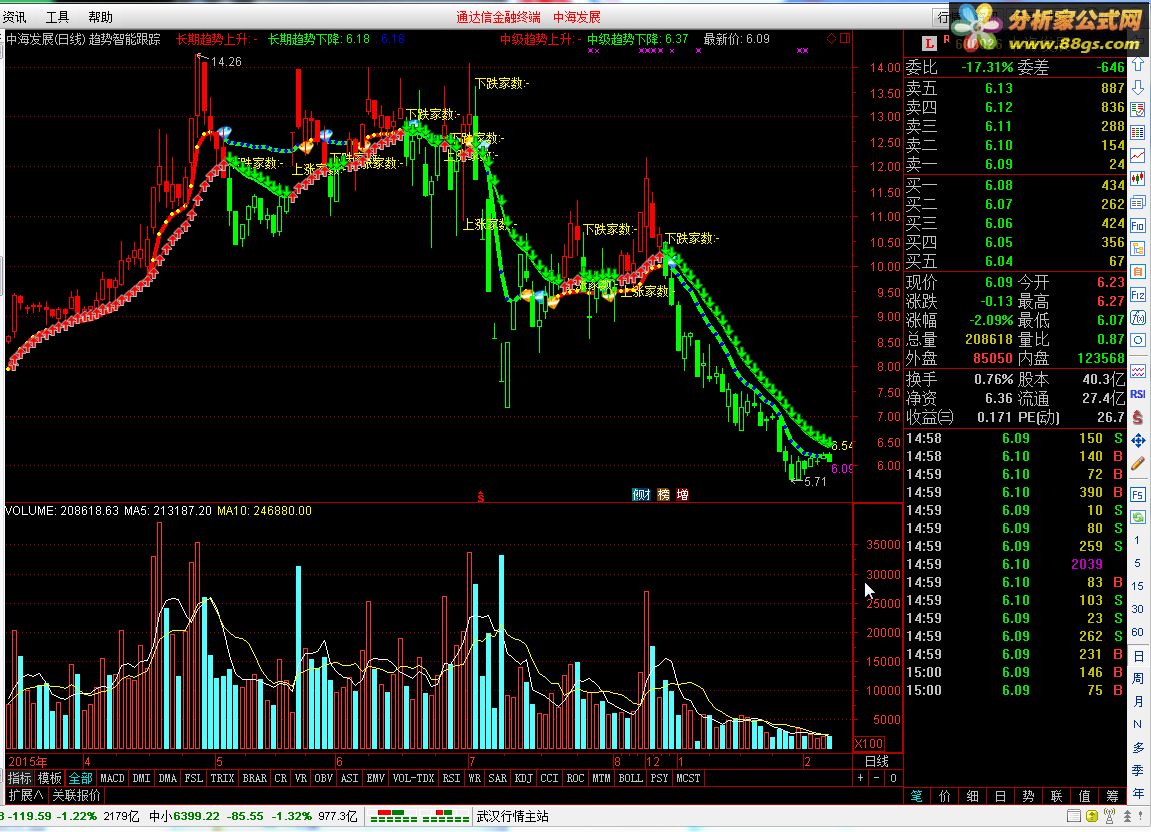Select the yearly 年 period
This screenshot has height=832, width=1151.
coord(1138,793)
